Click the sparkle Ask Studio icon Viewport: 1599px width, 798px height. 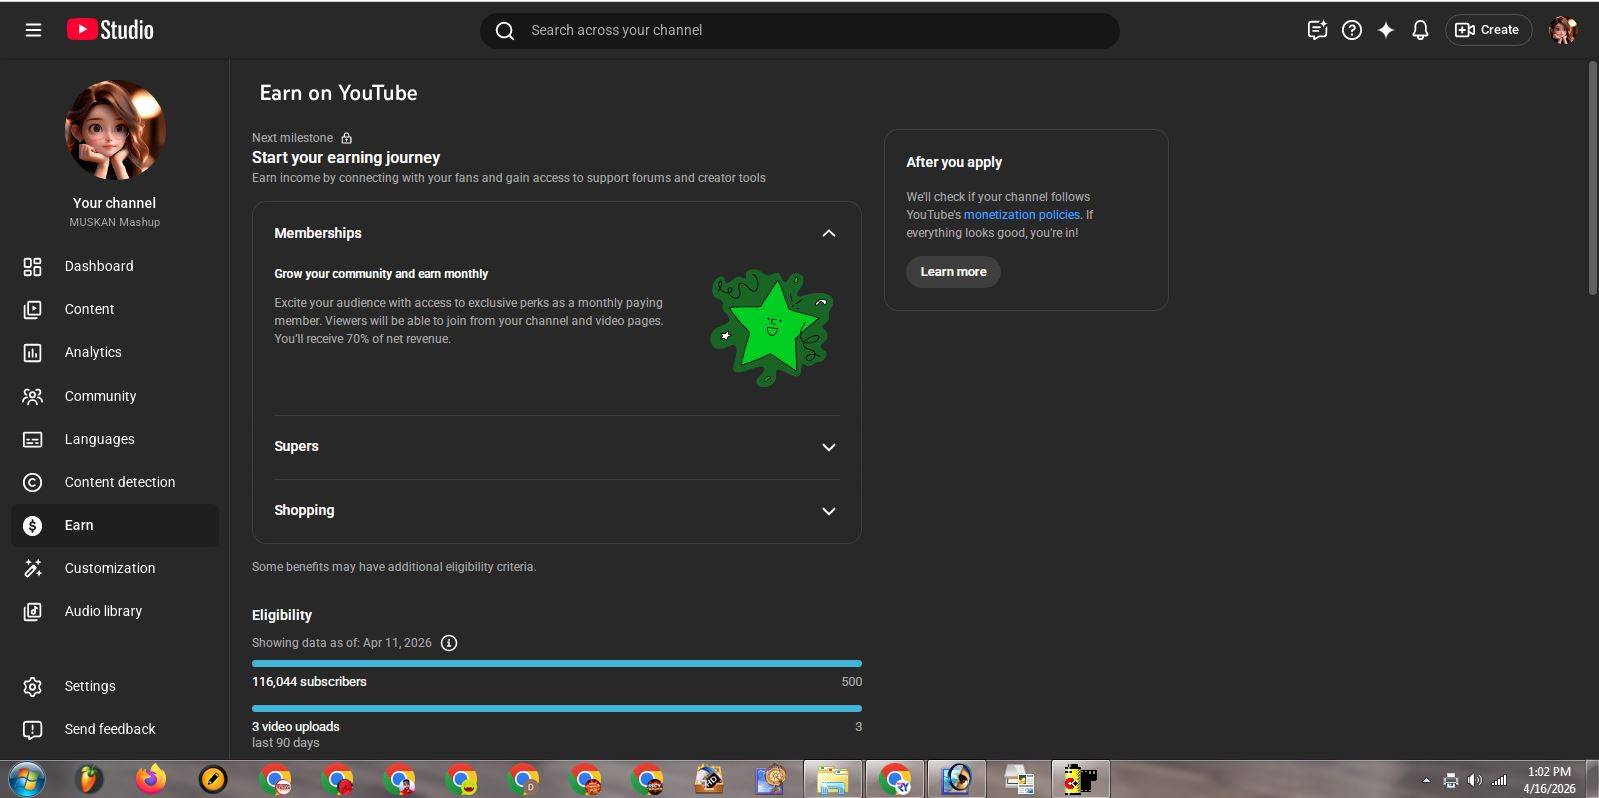tap(1386, 30)
